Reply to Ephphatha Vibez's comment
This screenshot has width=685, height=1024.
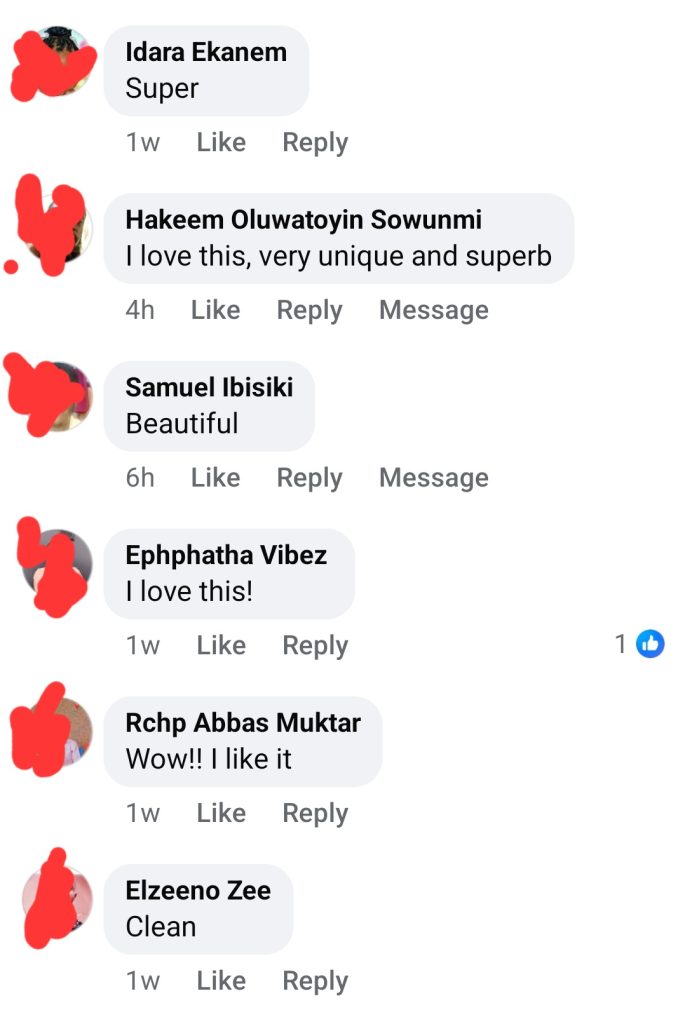click(x=315, y=646)
